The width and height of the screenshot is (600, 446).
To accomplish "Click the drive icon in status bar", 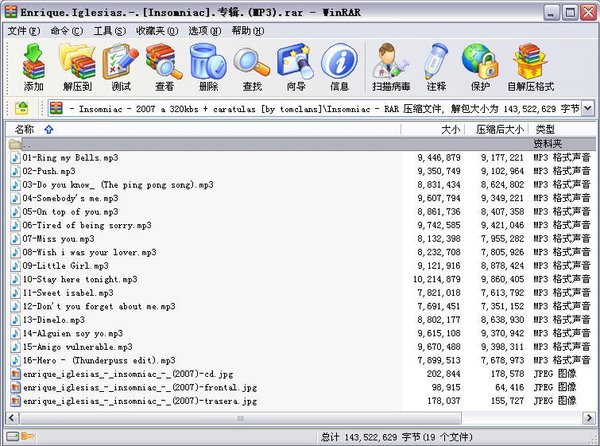I will coord(13,436).
